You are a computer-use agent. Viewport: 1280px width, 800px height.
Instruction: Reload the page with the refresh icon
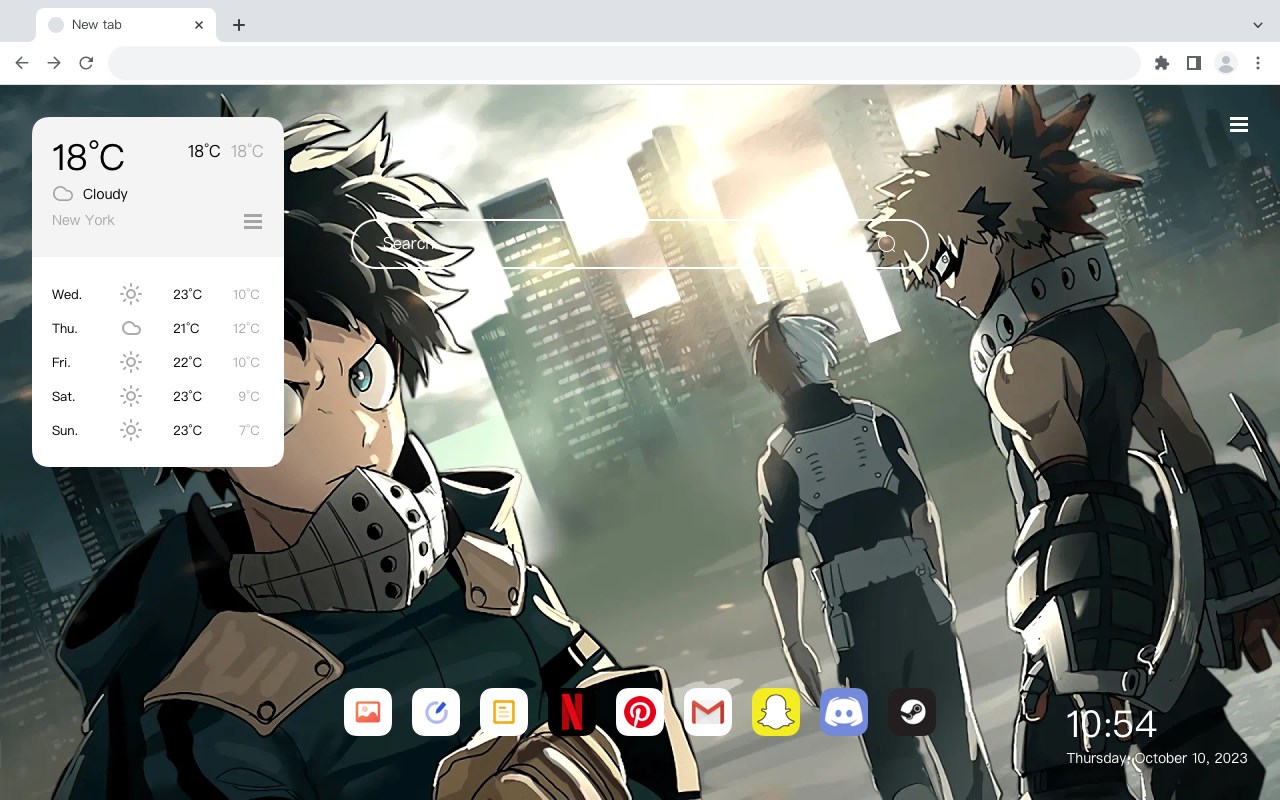[x=86, y=63]
